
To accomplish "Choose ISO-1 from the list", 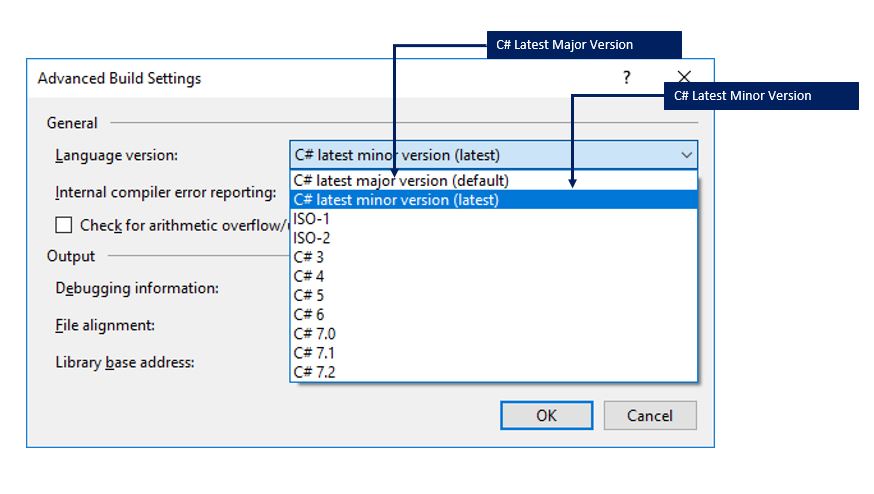I will [x=312, y=219].
